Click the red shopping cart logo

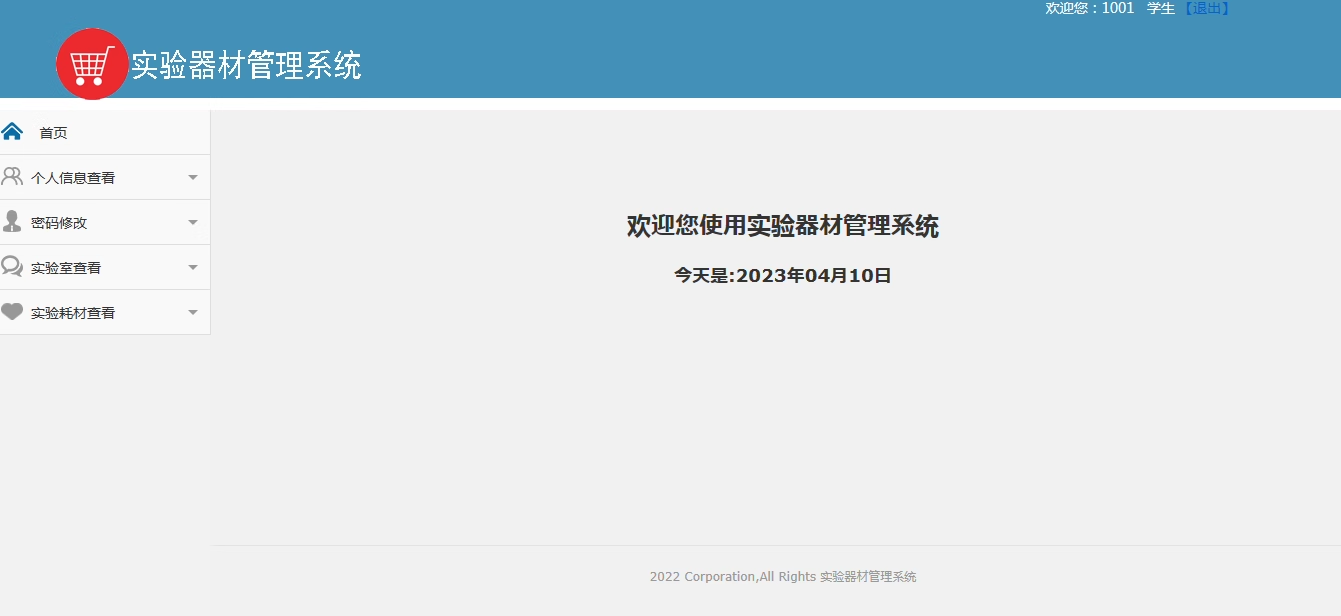click(92, 64)
